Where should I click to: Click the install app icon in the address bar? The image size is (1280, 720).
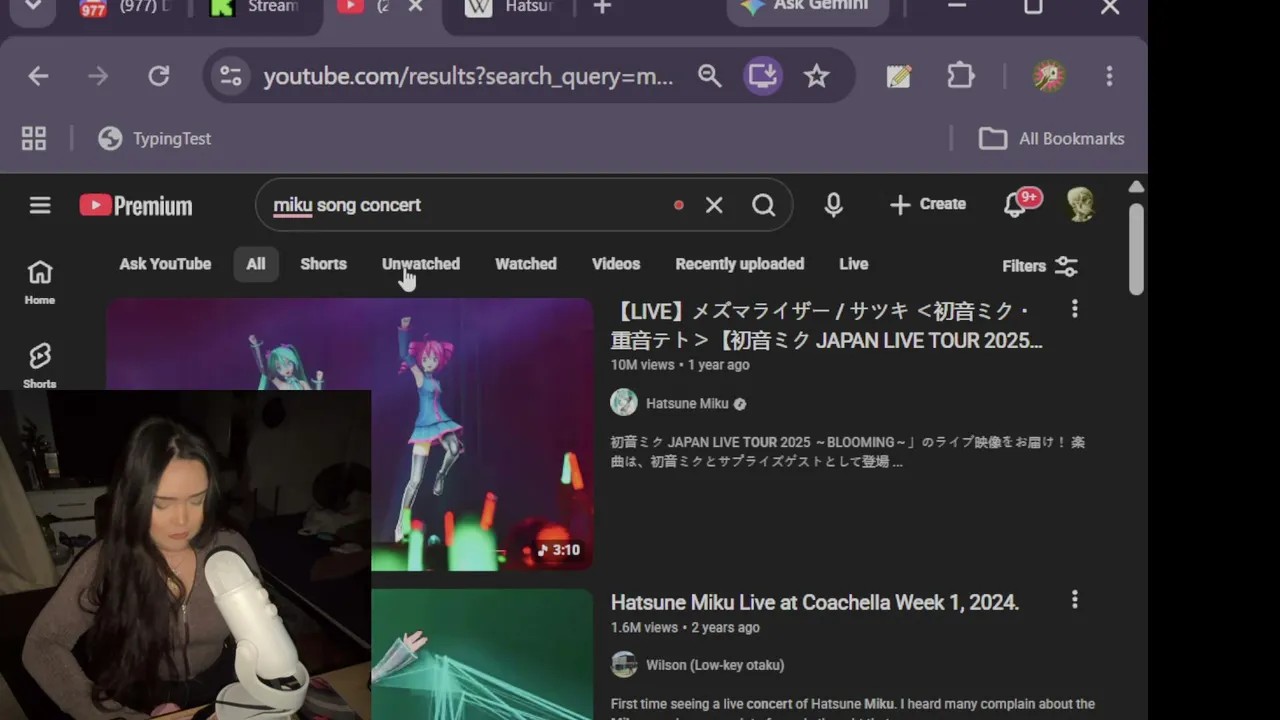pos(763,76)
